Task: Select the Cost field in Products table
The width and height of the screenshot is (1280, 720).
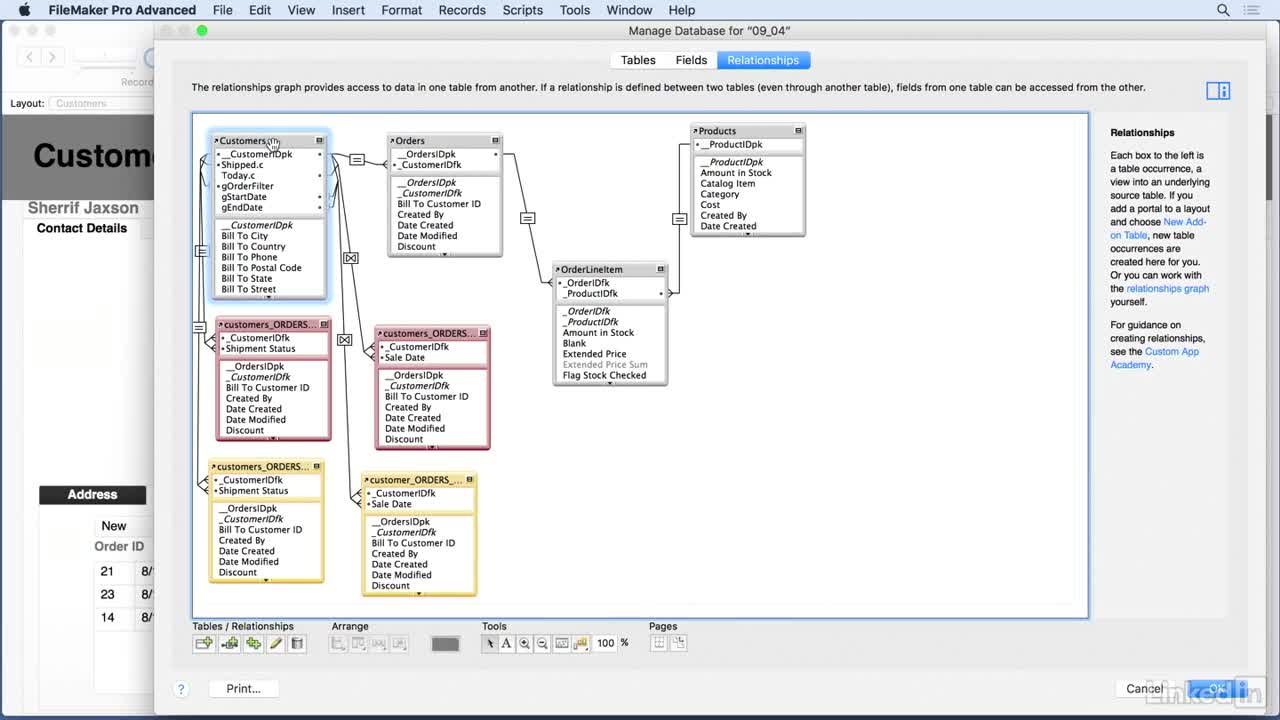Action: click(710, 205)
